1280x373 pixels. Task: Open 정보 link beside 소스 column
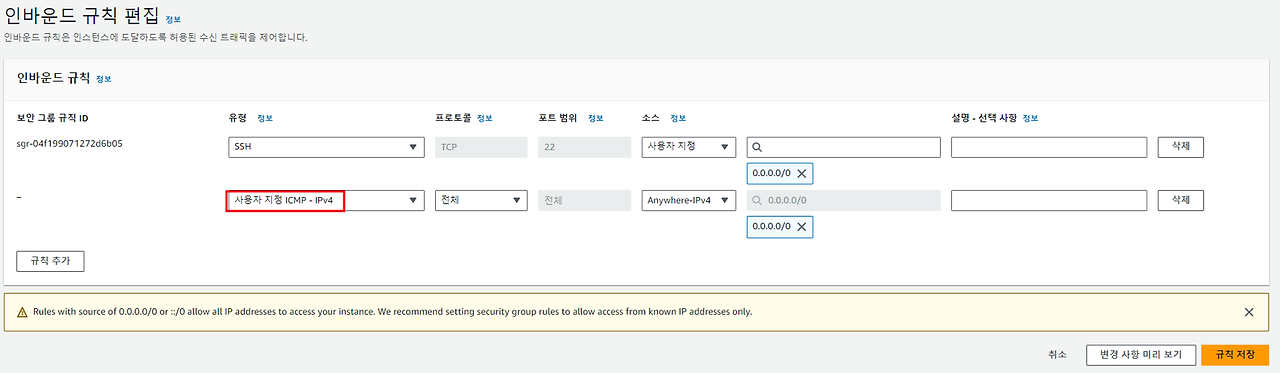(678, 118)
